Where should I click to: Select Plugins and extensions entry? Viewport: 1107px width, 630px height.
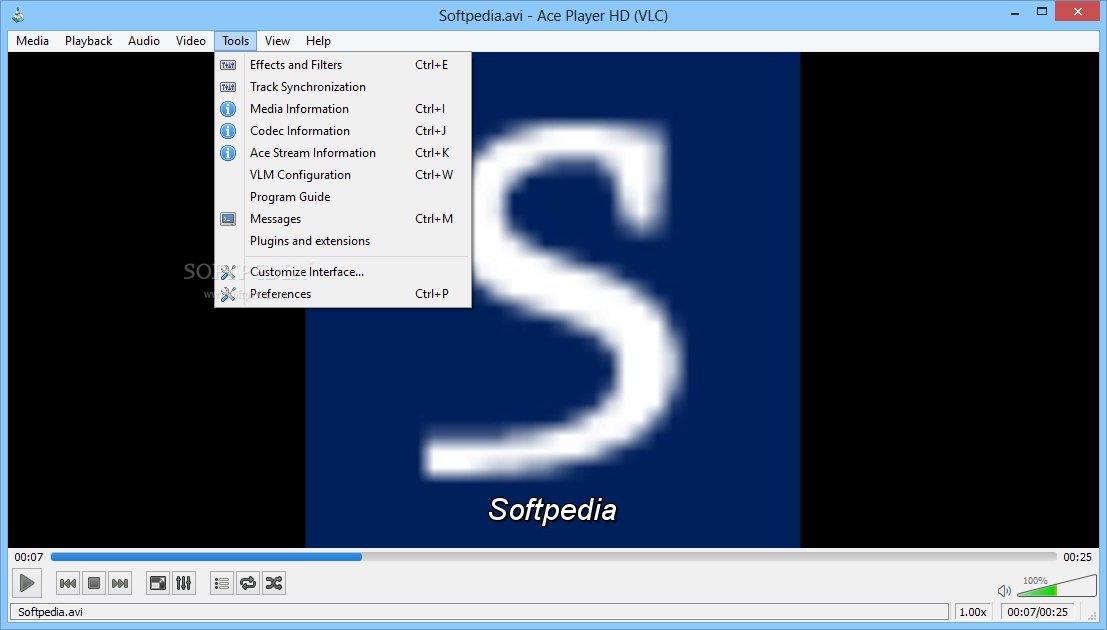tap(342, 241)
